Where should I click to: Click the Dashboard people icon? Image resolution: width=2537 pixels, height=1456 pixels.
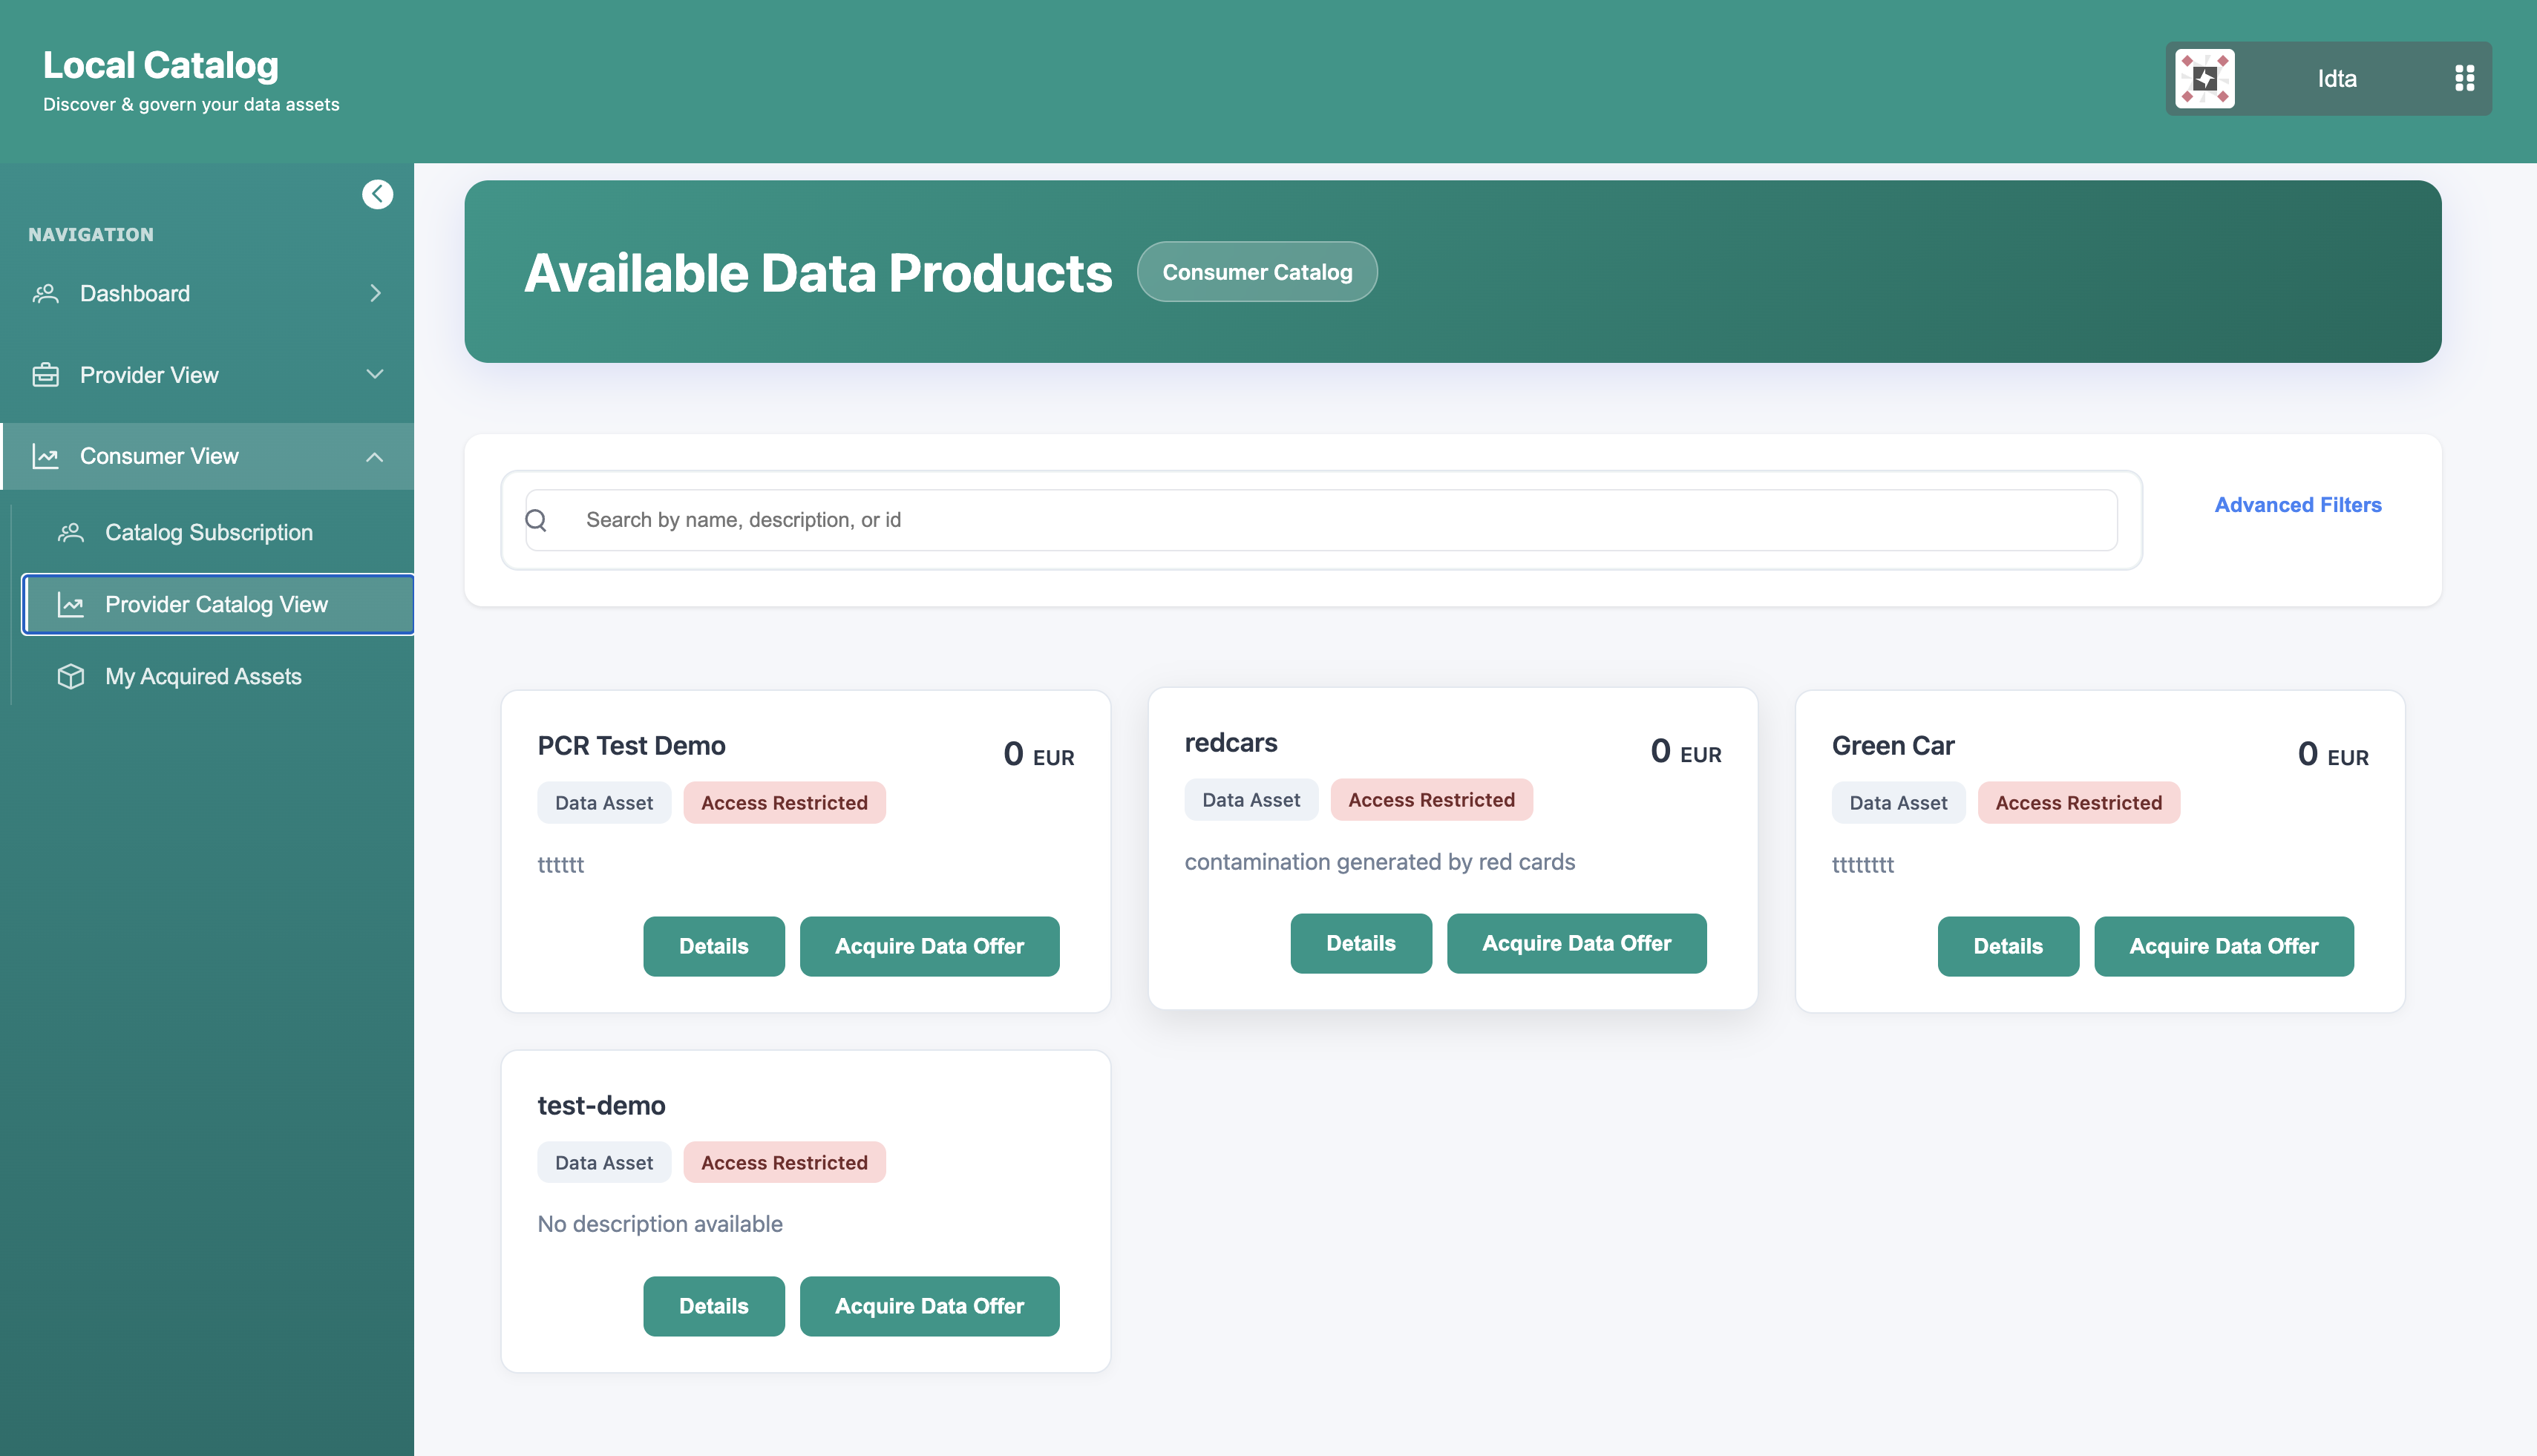coord(46,293)
